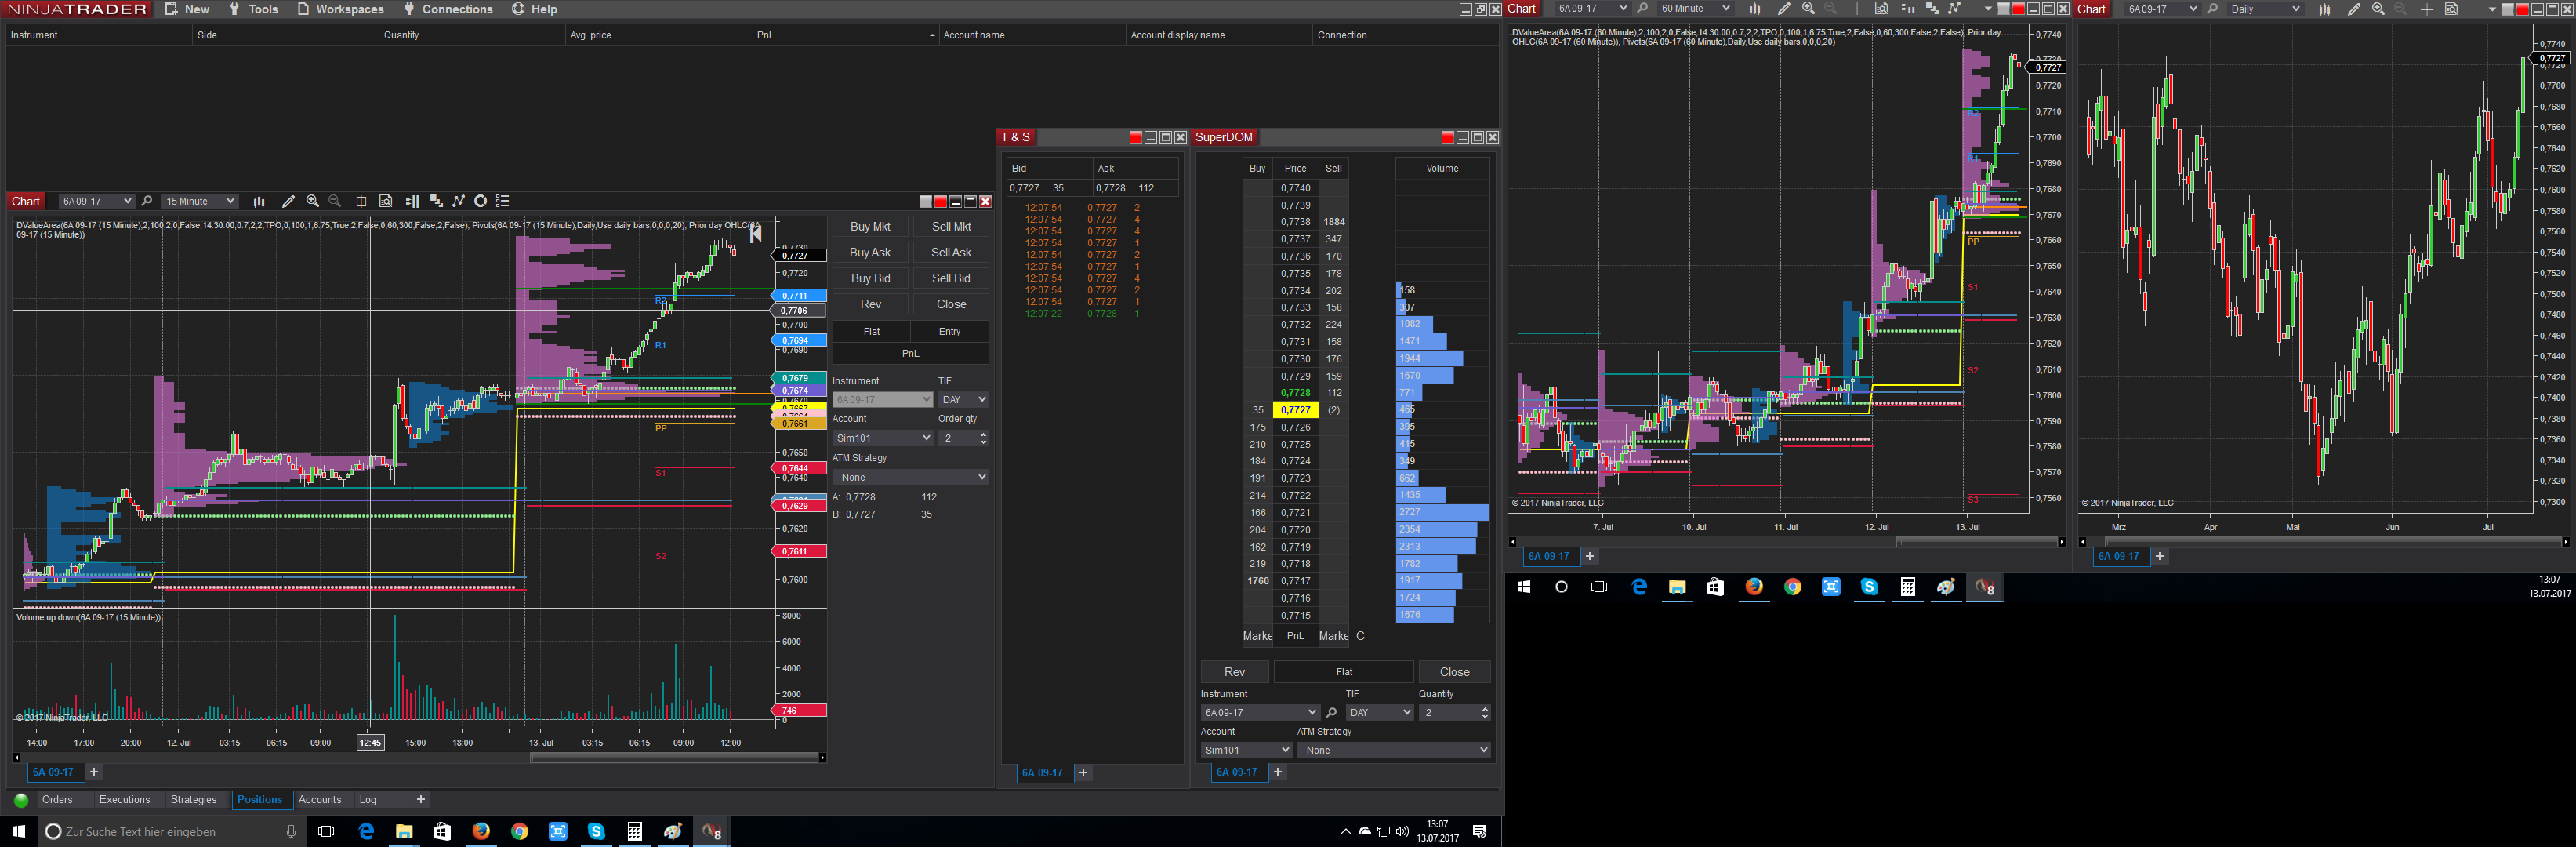Toggle Chart Trader on the 60 Minute chart
The height and width of the screenshot is (847, 2576).
point(1907,9)
